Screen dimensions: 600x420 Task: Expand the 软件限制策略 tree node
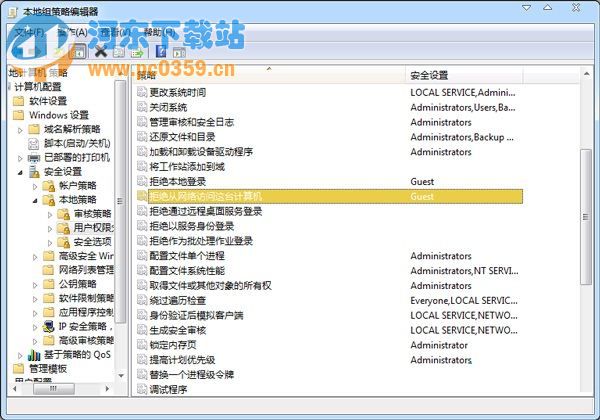pyautogui.click(x=35, y=299)
